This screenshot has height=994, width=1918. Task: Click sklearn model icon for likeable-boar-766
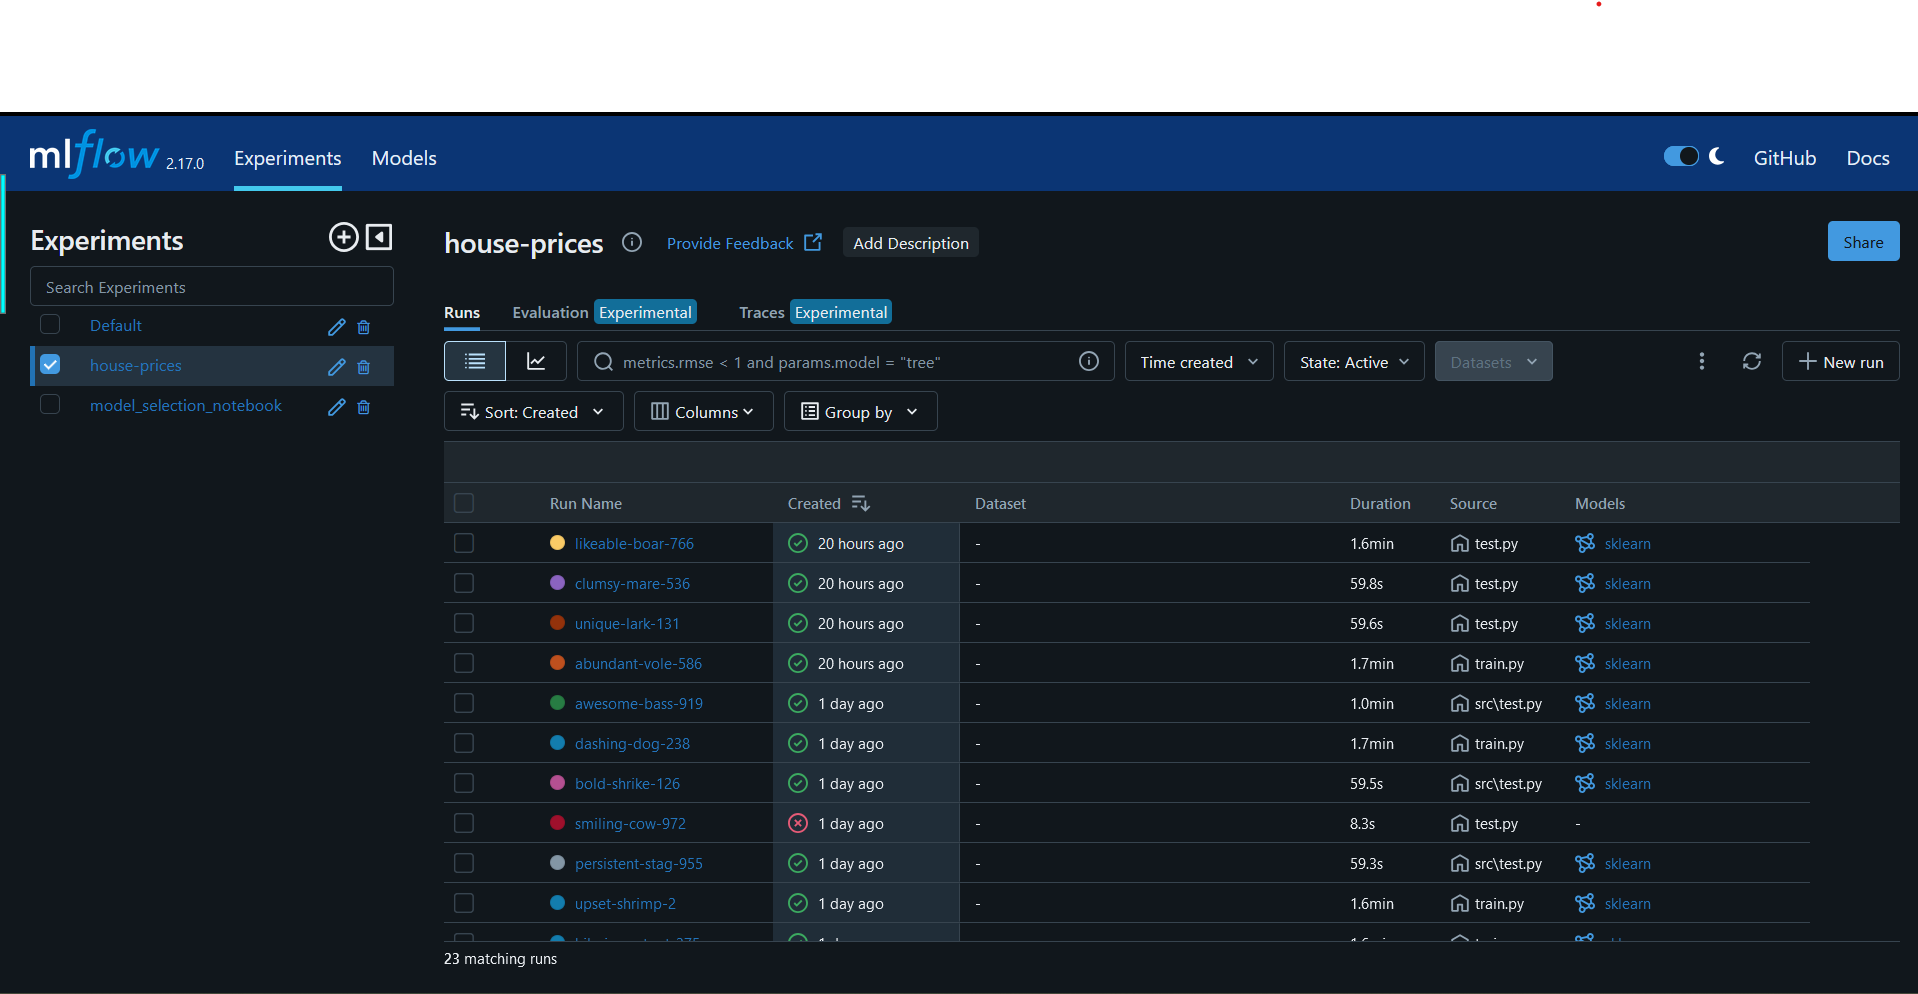tap(1585, 543)
